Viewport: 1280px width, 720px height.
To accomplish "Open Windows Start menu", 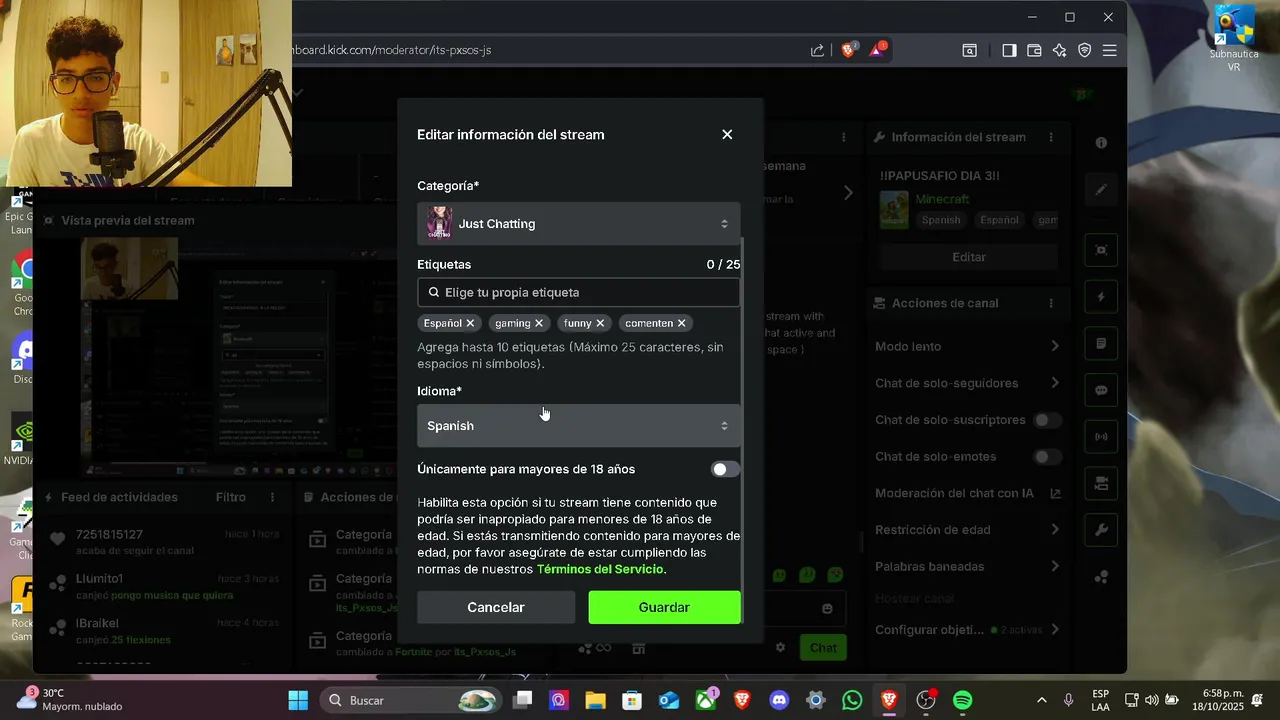I will [298, 700].
